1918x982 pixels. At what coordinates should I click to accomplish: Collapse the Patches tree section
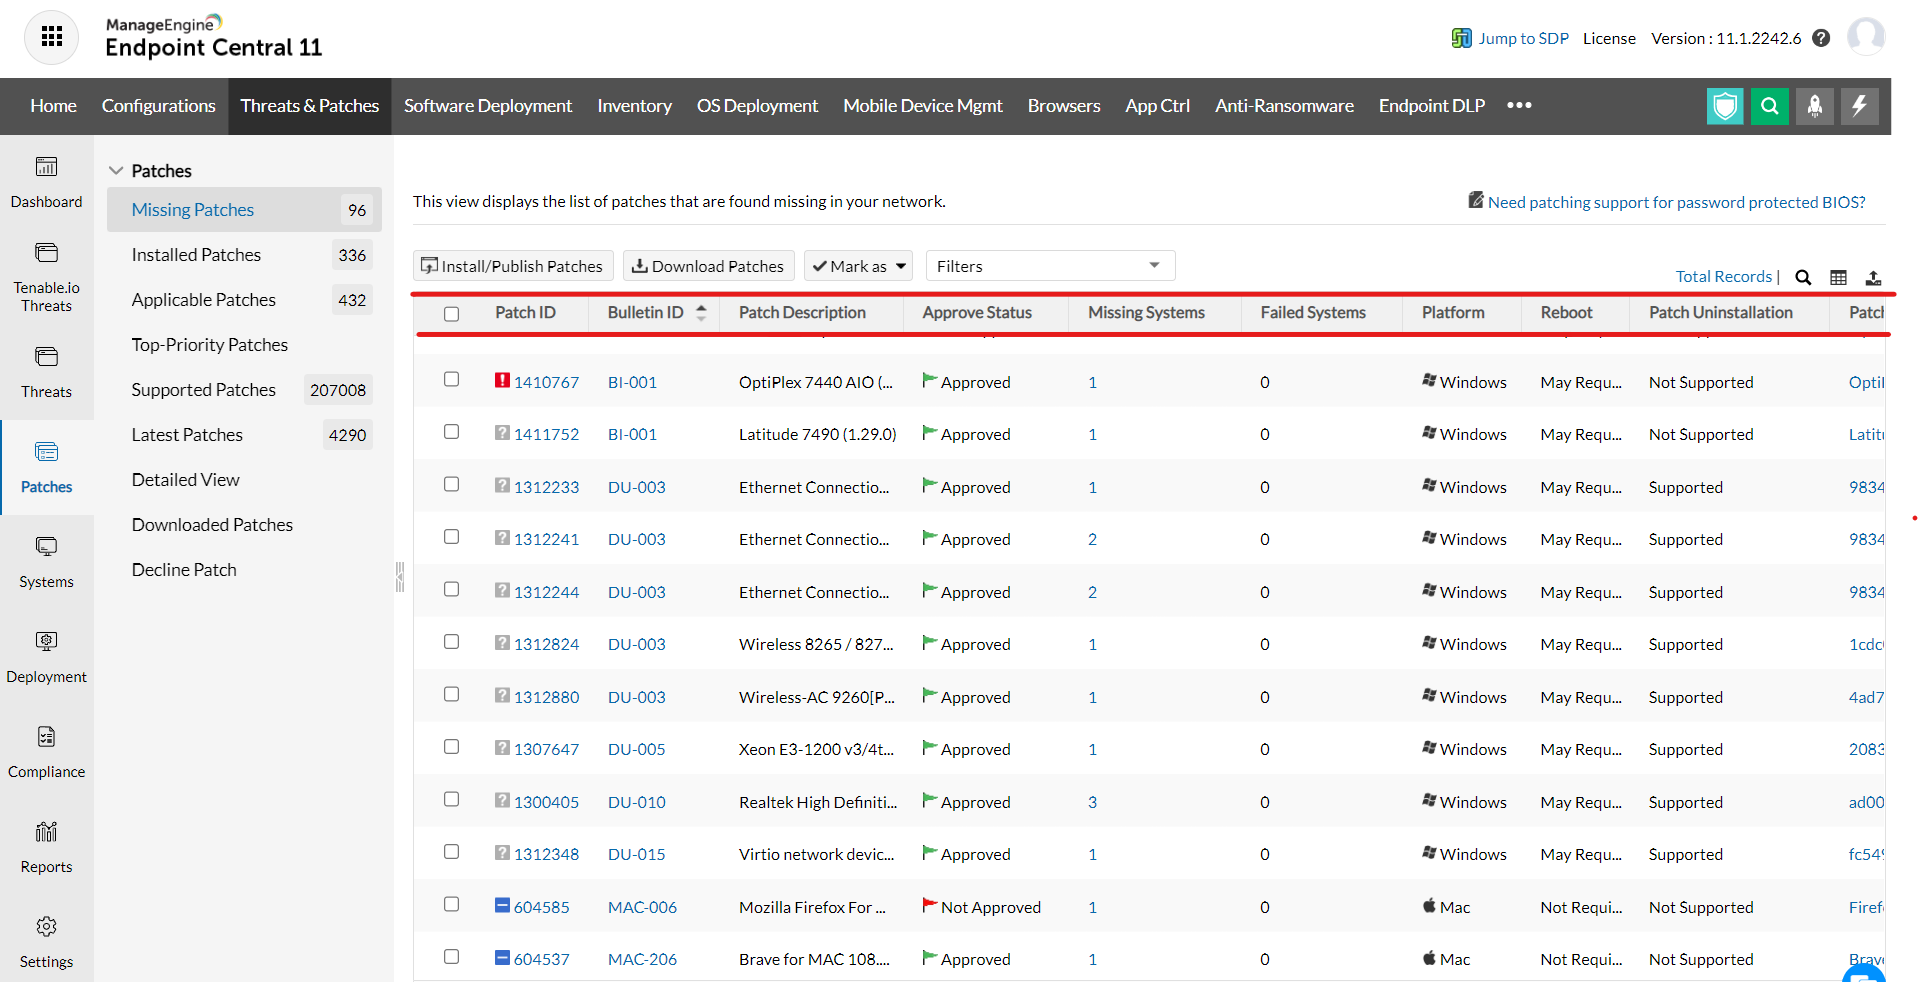point(116,171)
